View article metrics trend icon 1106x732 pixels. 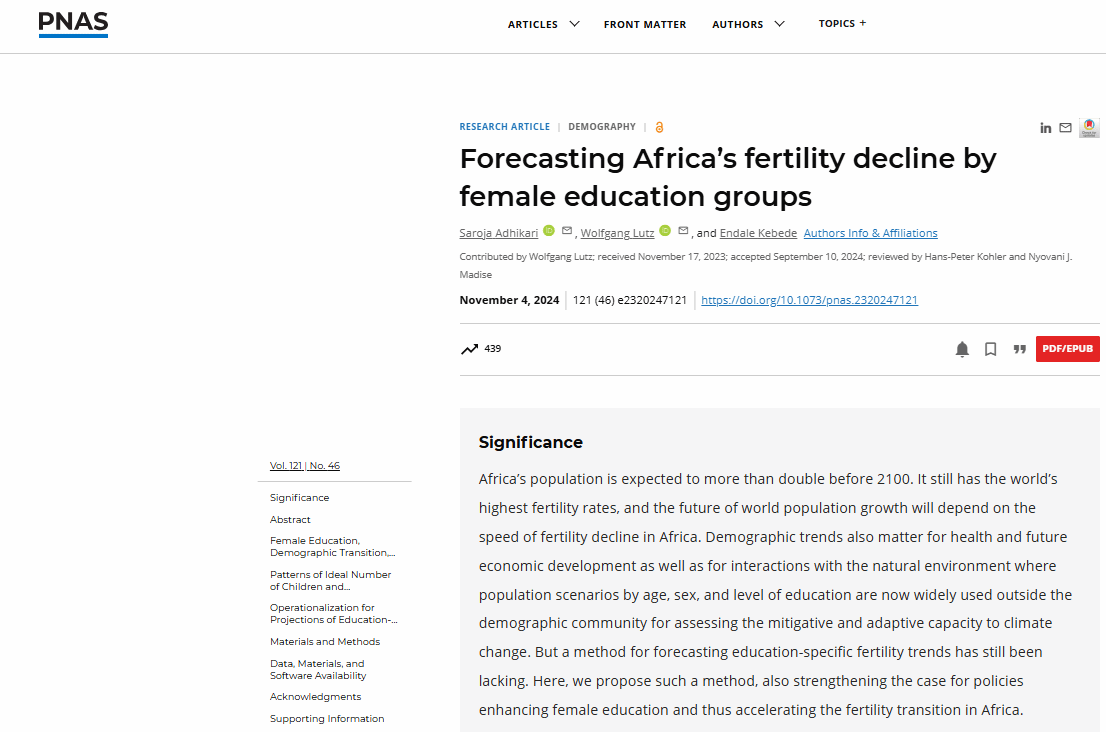pos(470,349)
